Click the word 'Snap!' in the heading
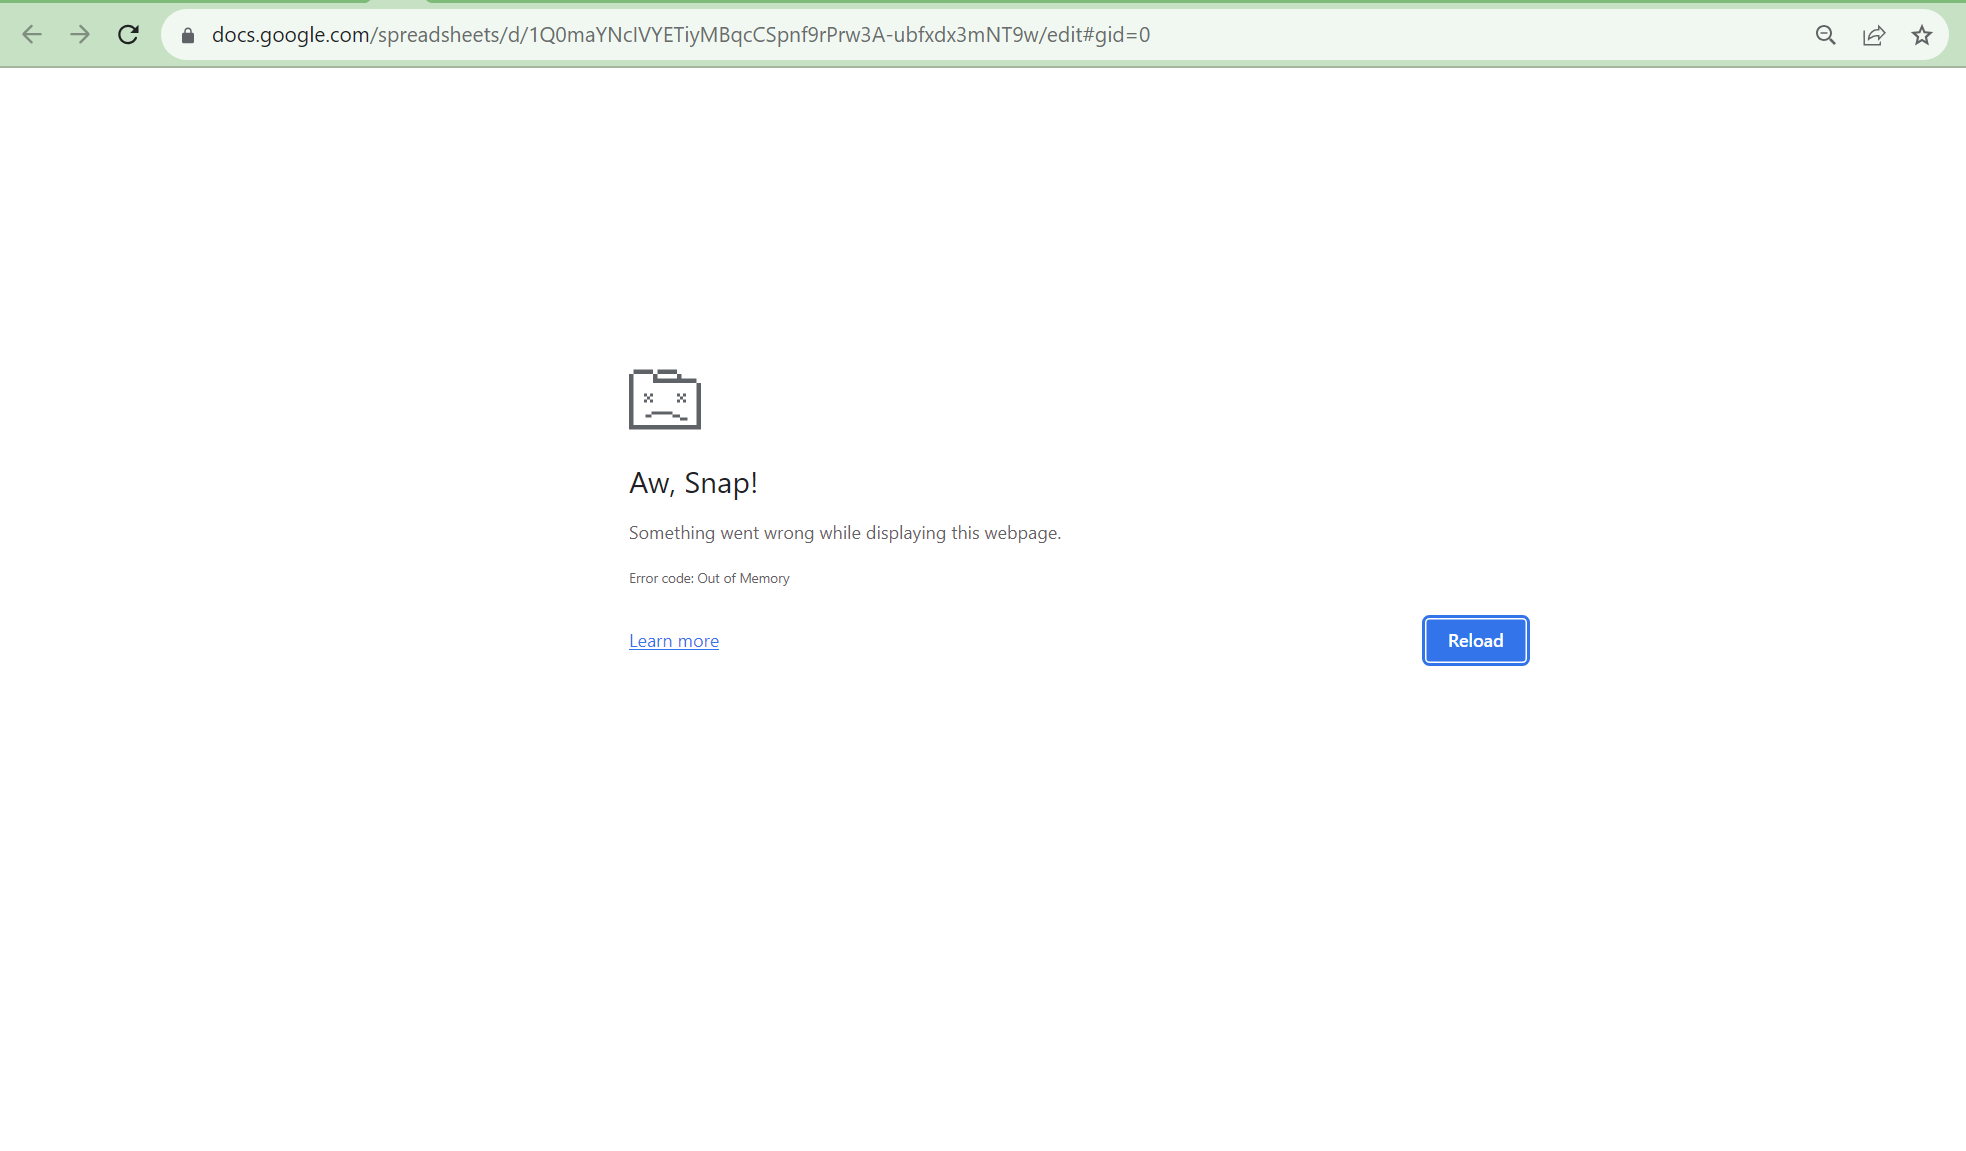1966x1151 pixels. pyautogui.click(x=720, y=483)
